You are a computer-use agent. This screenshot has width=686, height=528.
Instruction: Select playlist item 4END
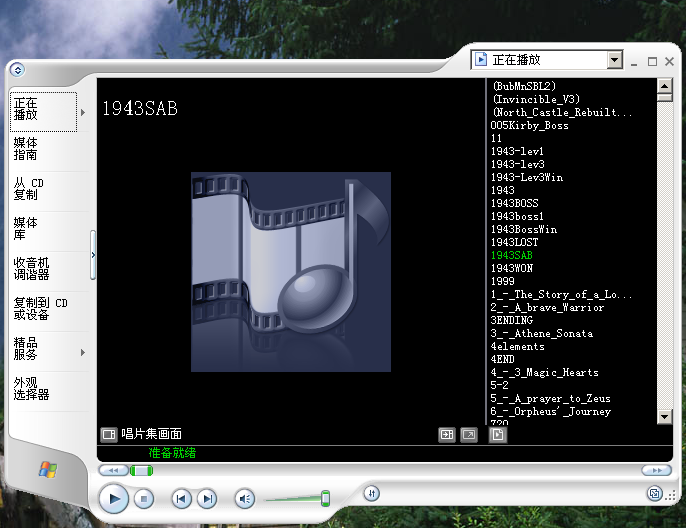502,359
